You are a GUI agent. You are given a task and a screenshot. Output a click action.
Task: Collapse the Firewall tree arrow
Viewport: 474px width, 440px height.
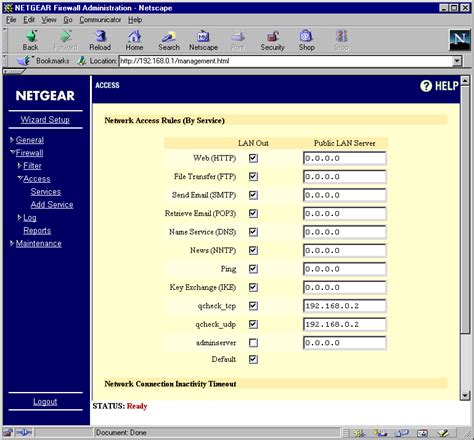coord(12,152)
